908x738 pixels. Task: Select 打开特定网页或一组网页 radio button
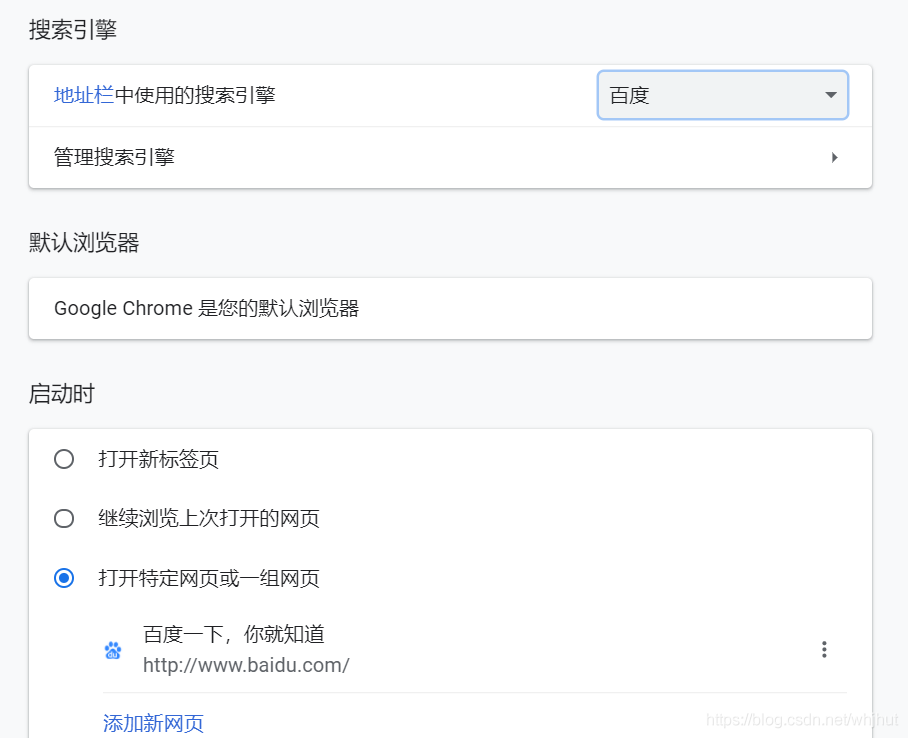(64, 578)
